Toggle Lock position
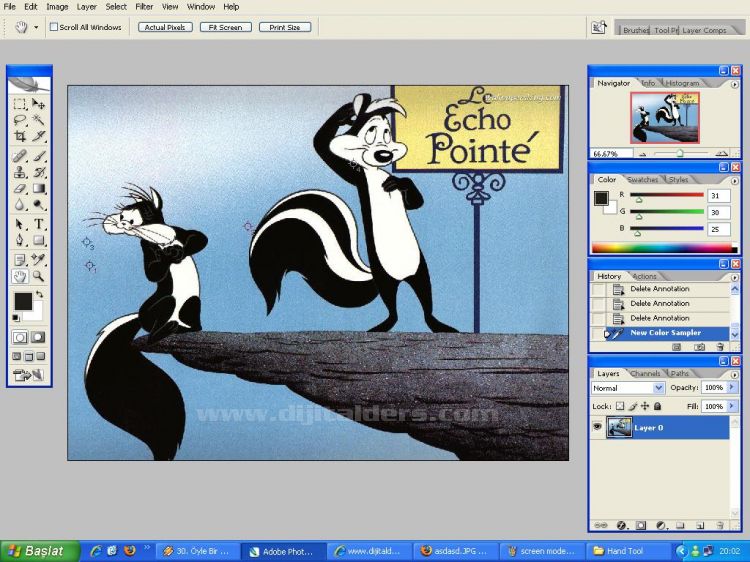750x562 pixels. 645,406
